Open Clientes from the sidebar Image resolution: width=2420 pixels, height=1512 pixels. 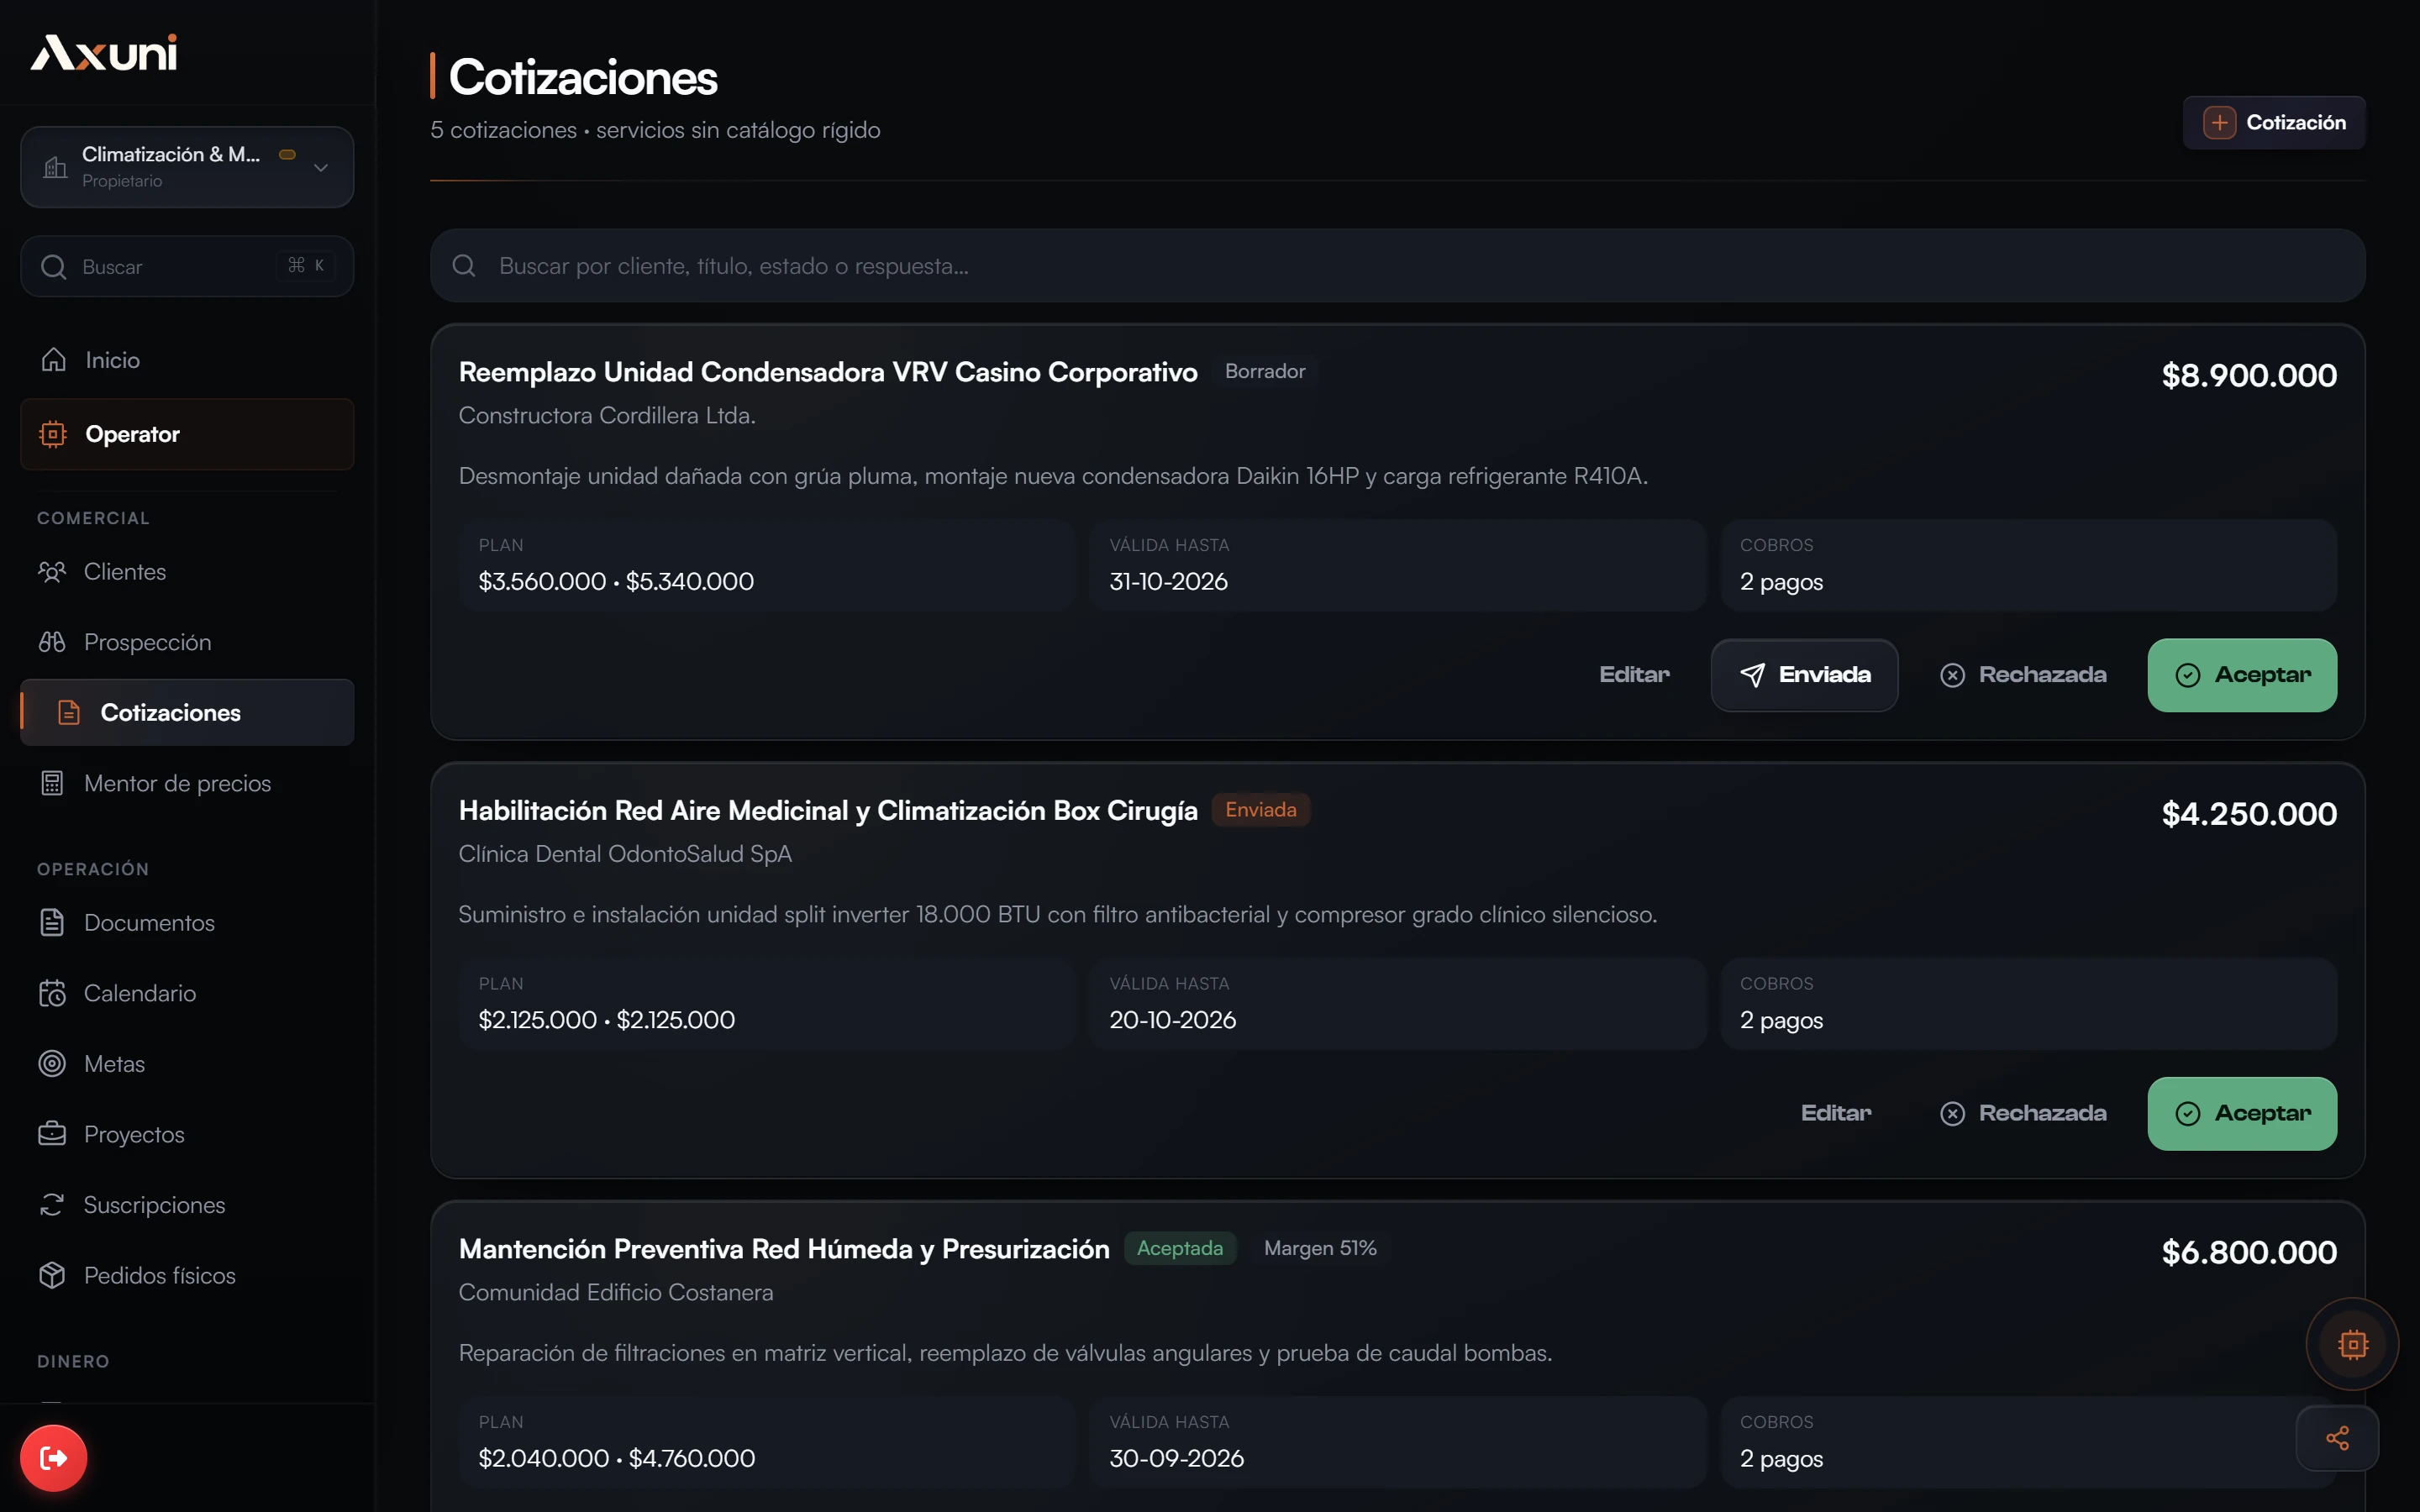(x=187, y=572)
